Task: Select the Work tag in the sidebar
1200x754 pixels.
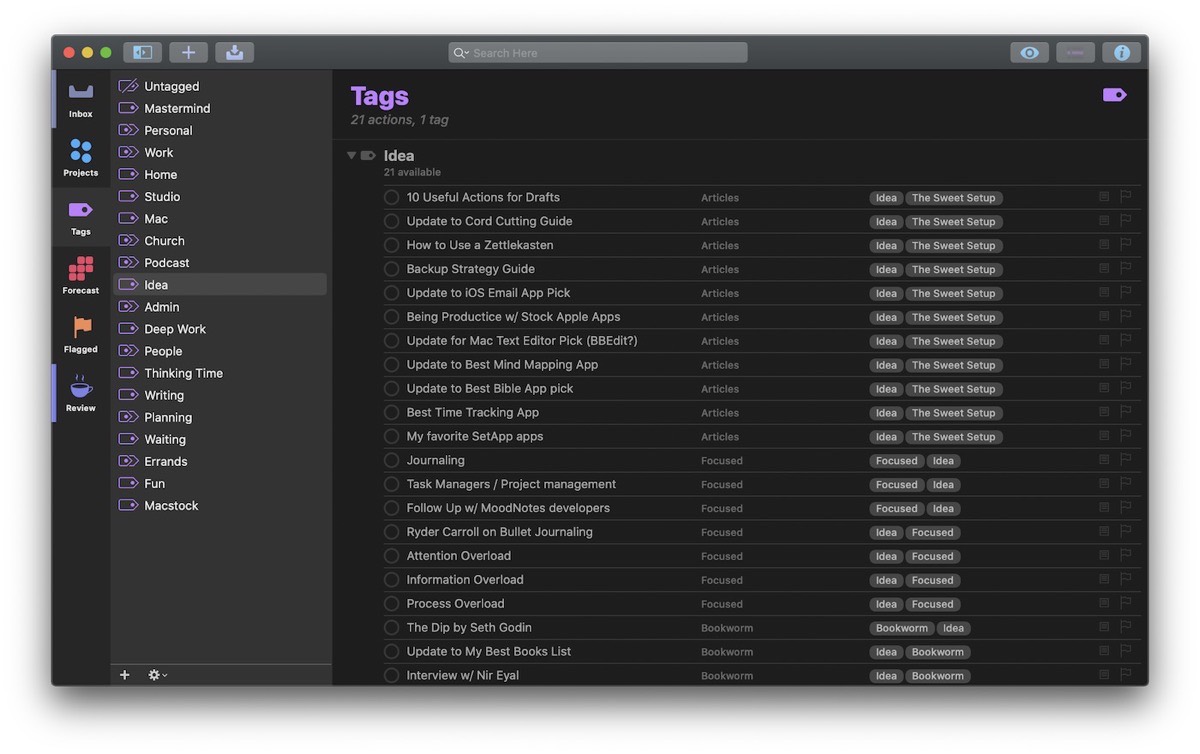Action: pos(220,152)
